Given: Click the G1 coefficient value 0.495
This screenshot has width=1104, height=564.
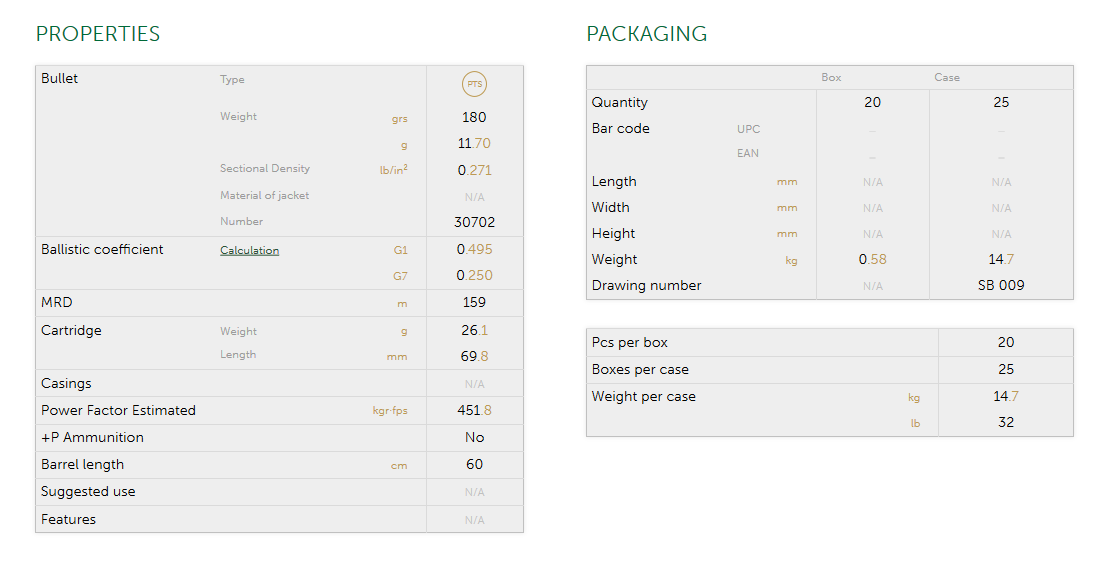Looking at the screenshot, I should tap(474, 250).
